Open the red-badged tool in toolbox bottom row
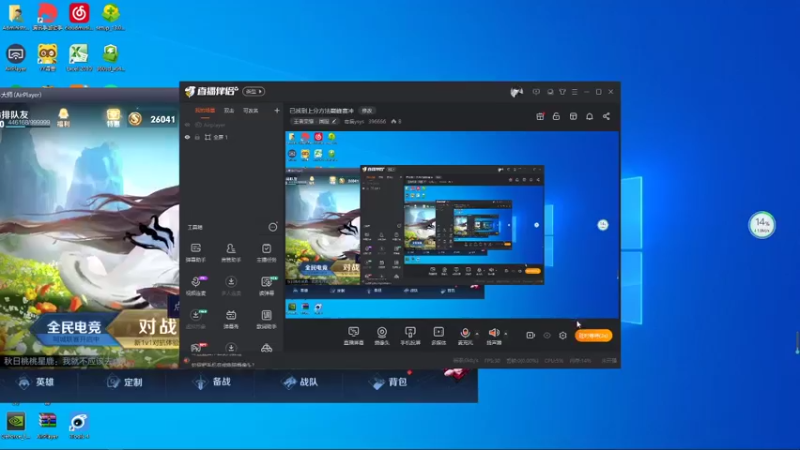 (x=196, y=348)
